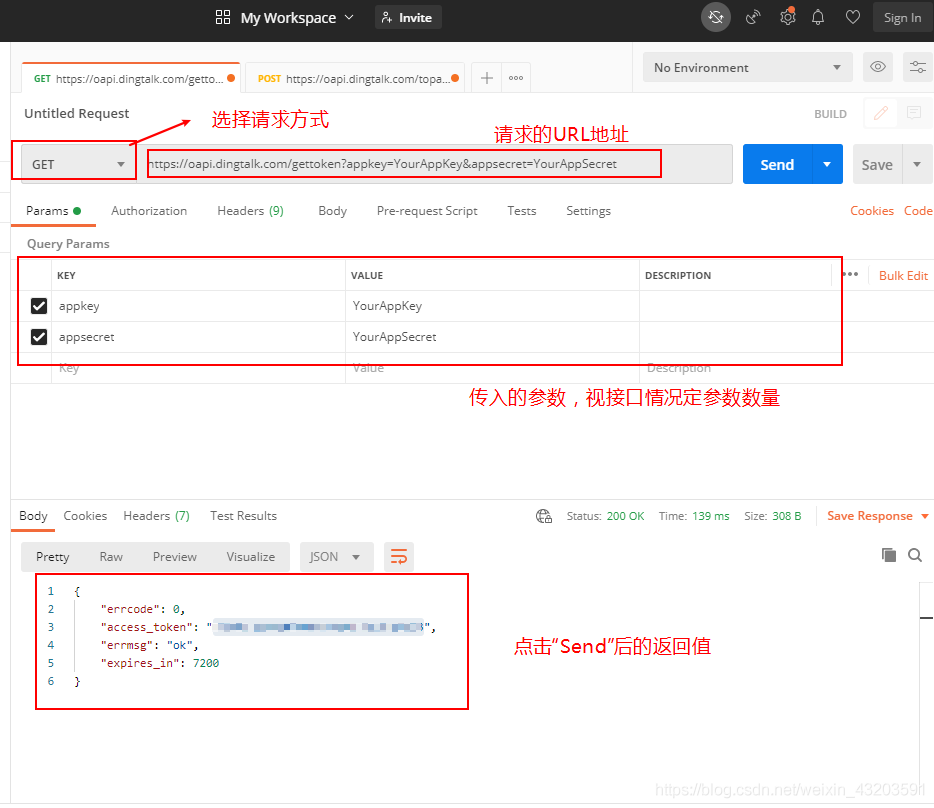The image size is (934, 808).
Task: Open the response Headers (7) tab
Action: pos(156,516)
